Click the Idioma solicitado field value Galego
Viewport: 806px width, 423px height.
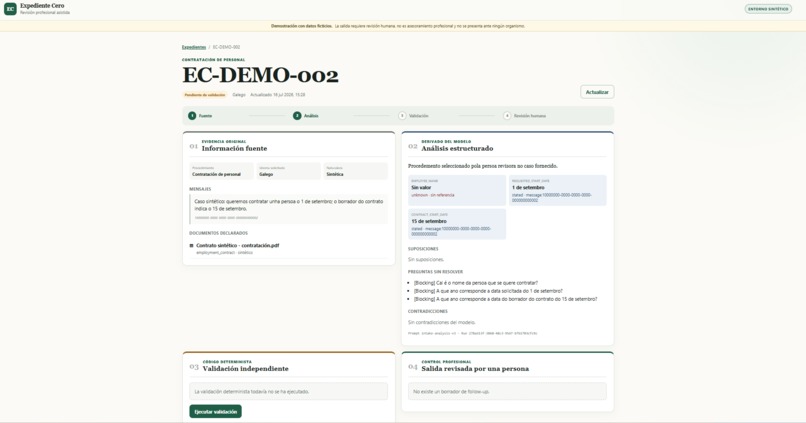(x=288, y=171)
